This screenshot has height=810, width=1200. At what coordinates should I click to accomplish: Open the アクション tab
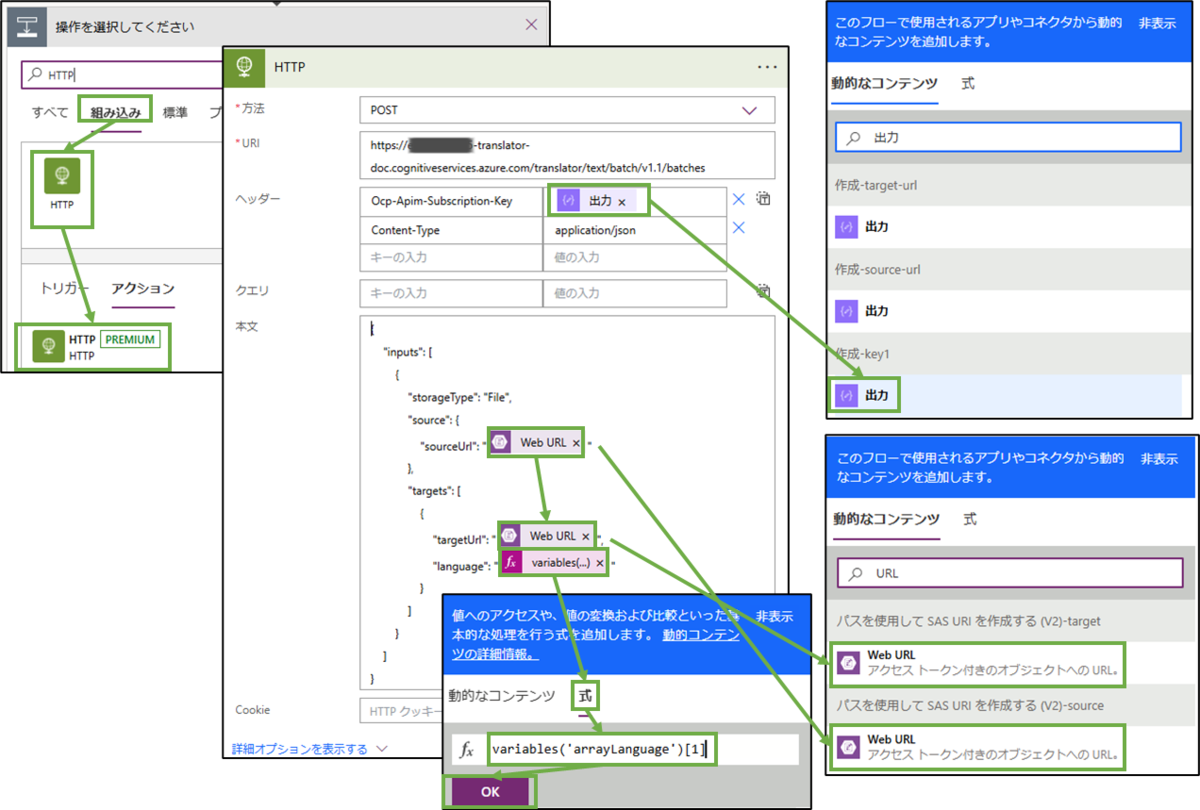coord(143,288)
